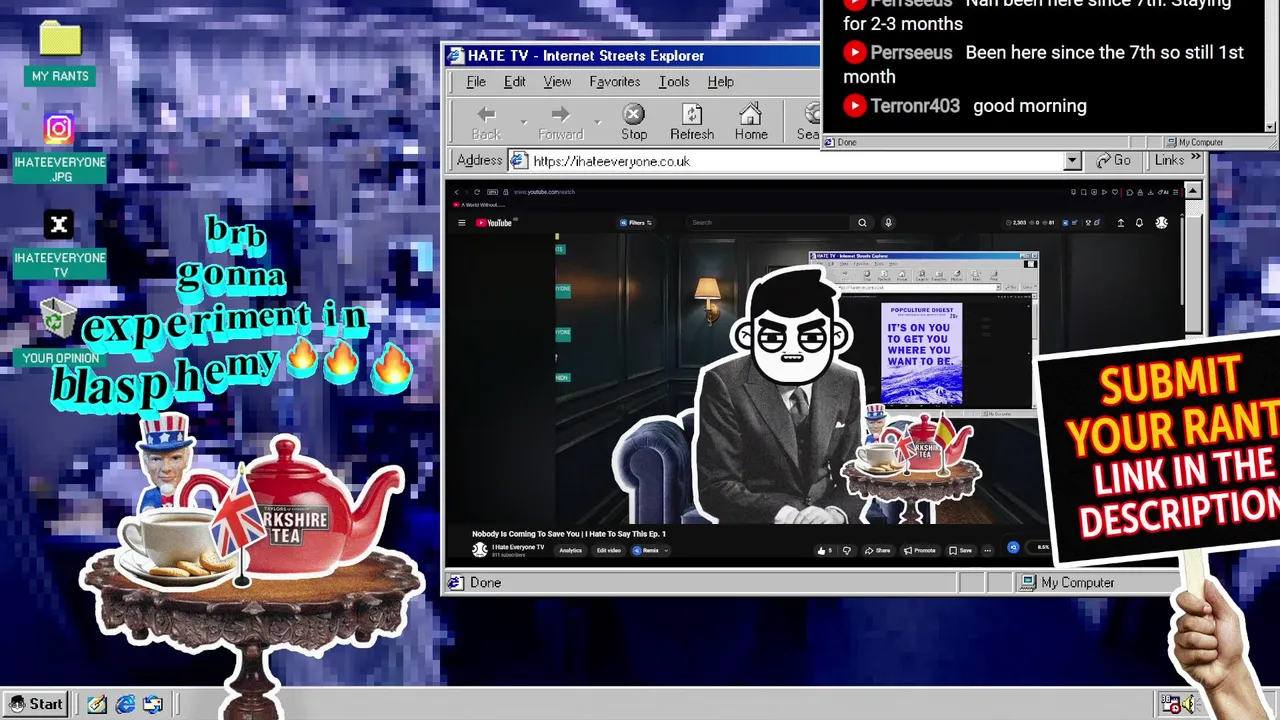Click the I Hate Everyone TV channel avatar

[x=480, y=549]
